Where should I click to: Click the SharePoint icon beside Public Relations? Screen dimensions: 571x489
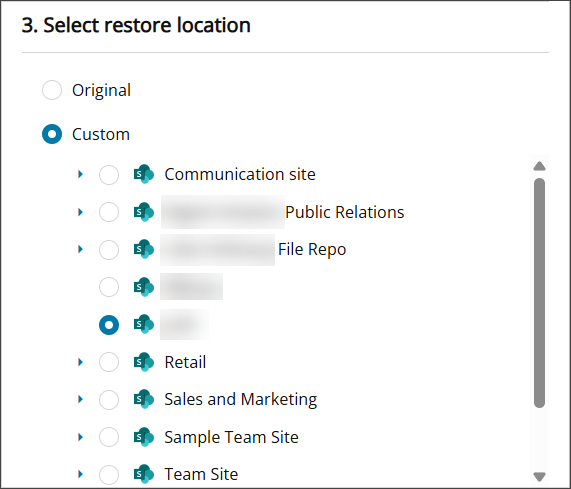(143, 212)
